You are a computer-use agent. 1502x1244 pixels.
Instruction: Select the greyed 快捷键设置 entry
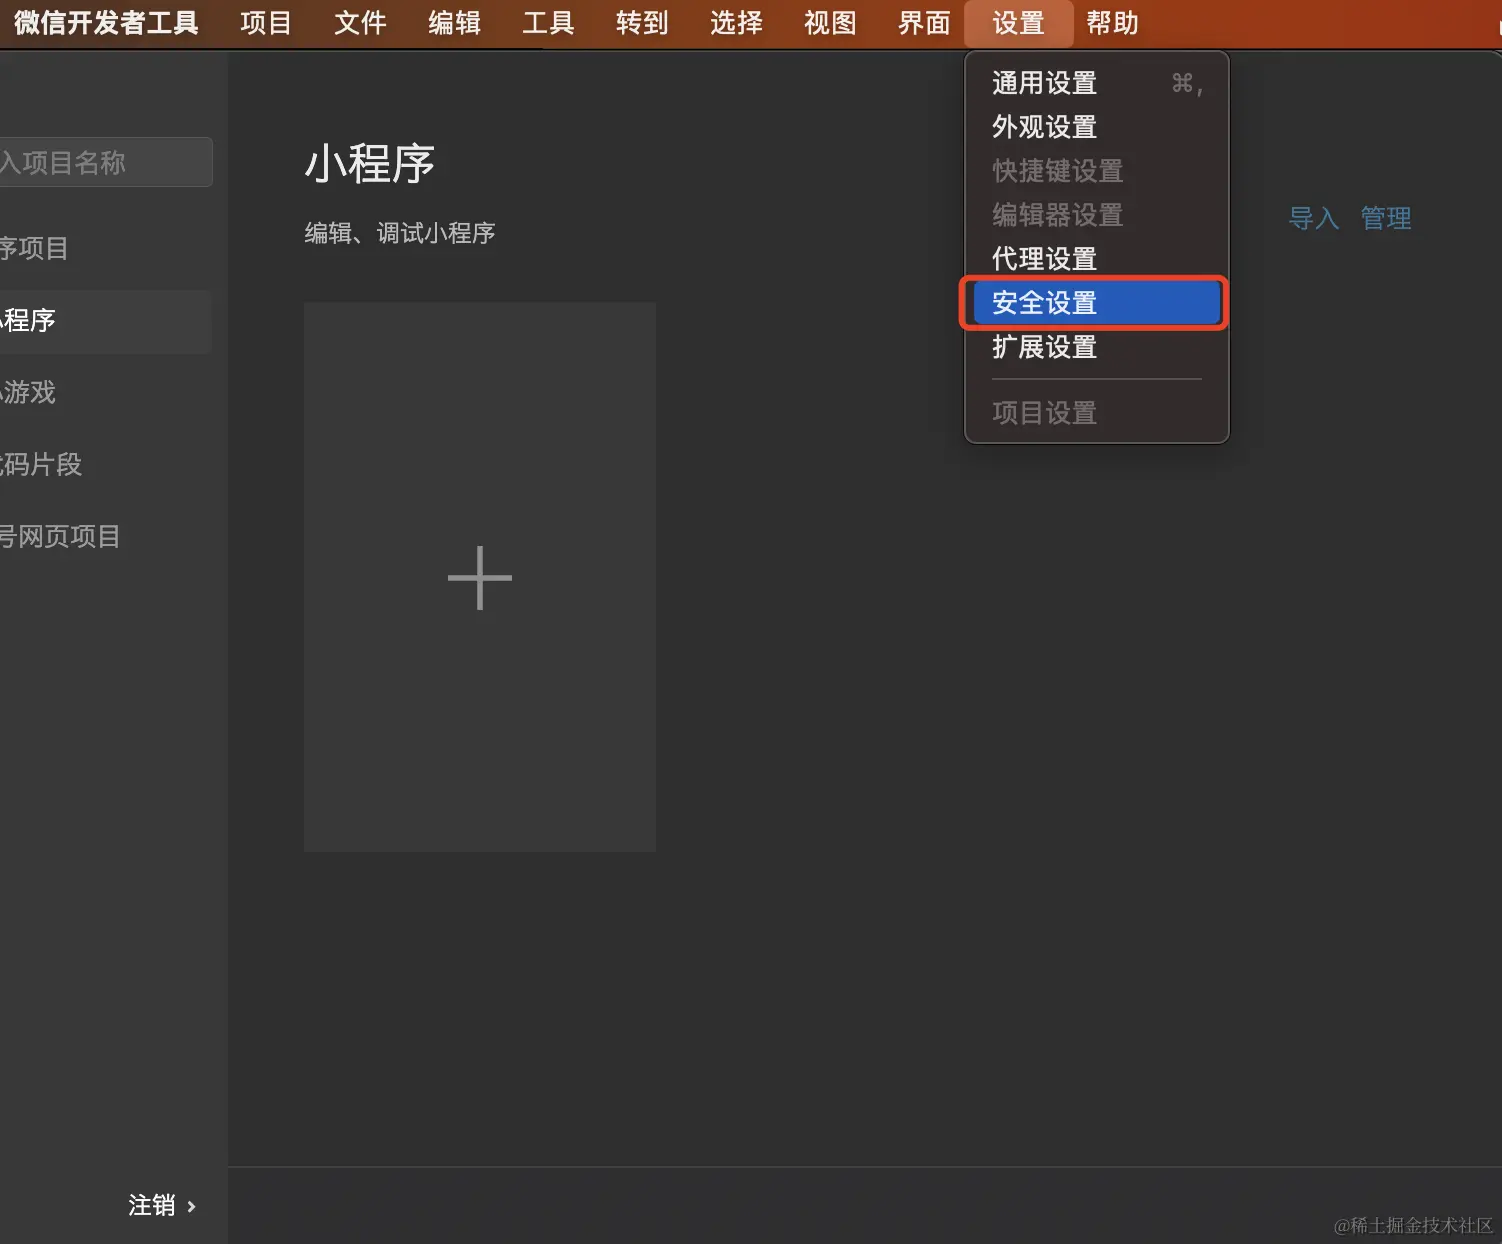pos(1097,171)
